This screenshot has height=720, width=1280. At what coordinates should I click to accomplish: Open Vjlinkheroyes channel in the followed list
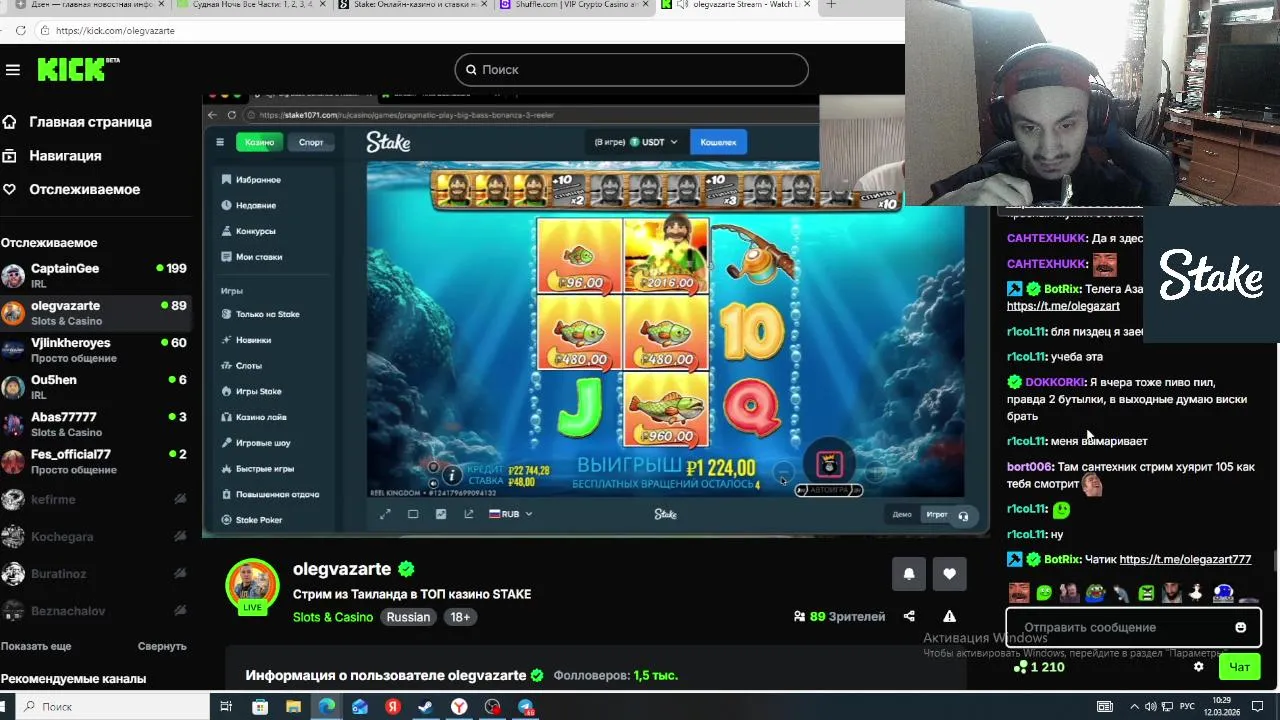point(95,350)
